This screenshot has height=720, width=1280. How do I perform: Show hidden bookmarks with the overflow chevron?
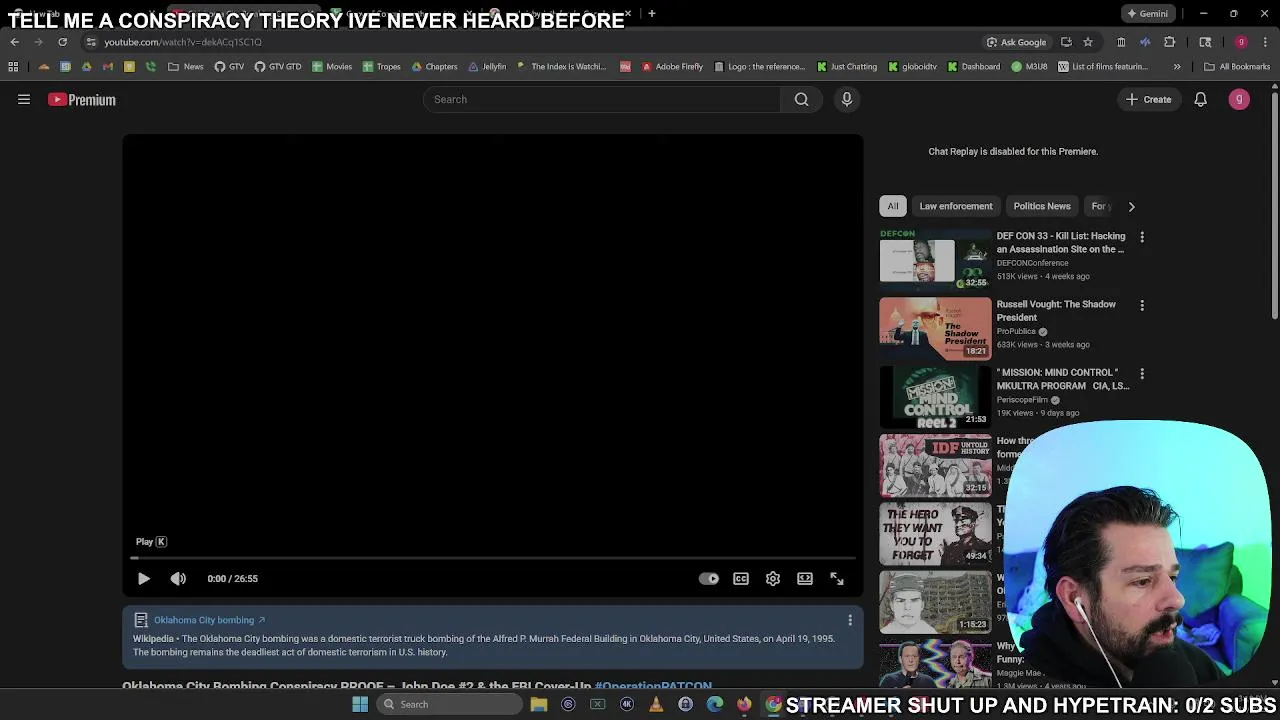click(x=1177, y=67)
